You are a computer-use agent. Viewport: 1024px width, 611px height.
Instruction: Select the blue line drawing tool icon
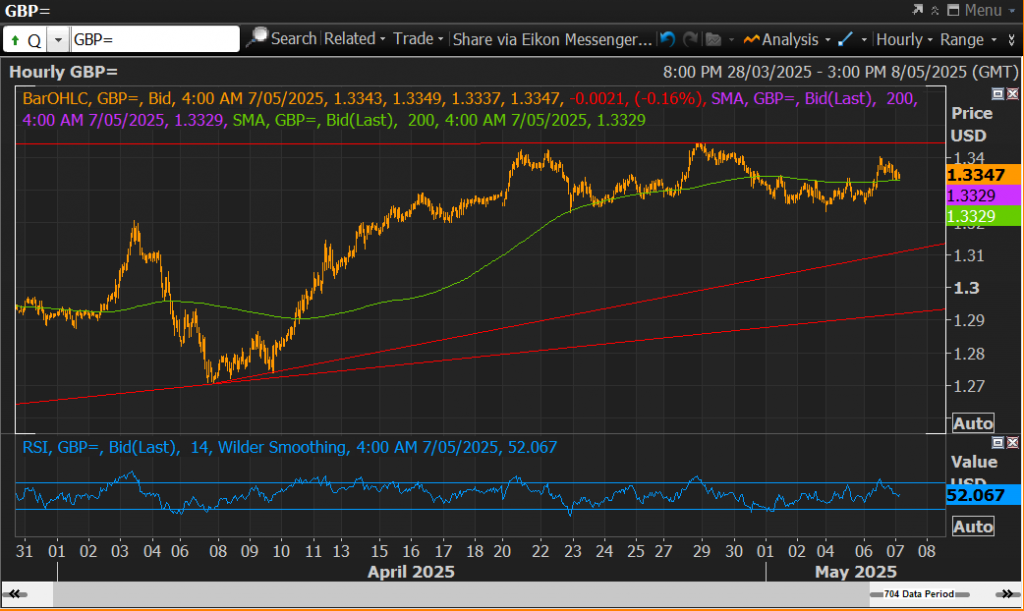point(845,39)
